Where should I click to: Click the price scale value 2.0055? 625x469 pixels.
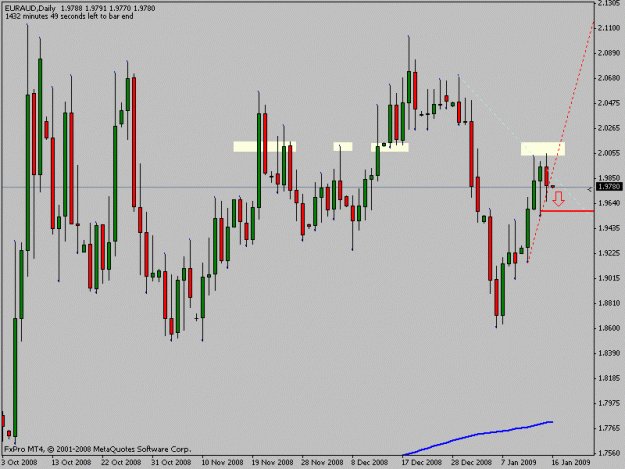pos(609,153)
